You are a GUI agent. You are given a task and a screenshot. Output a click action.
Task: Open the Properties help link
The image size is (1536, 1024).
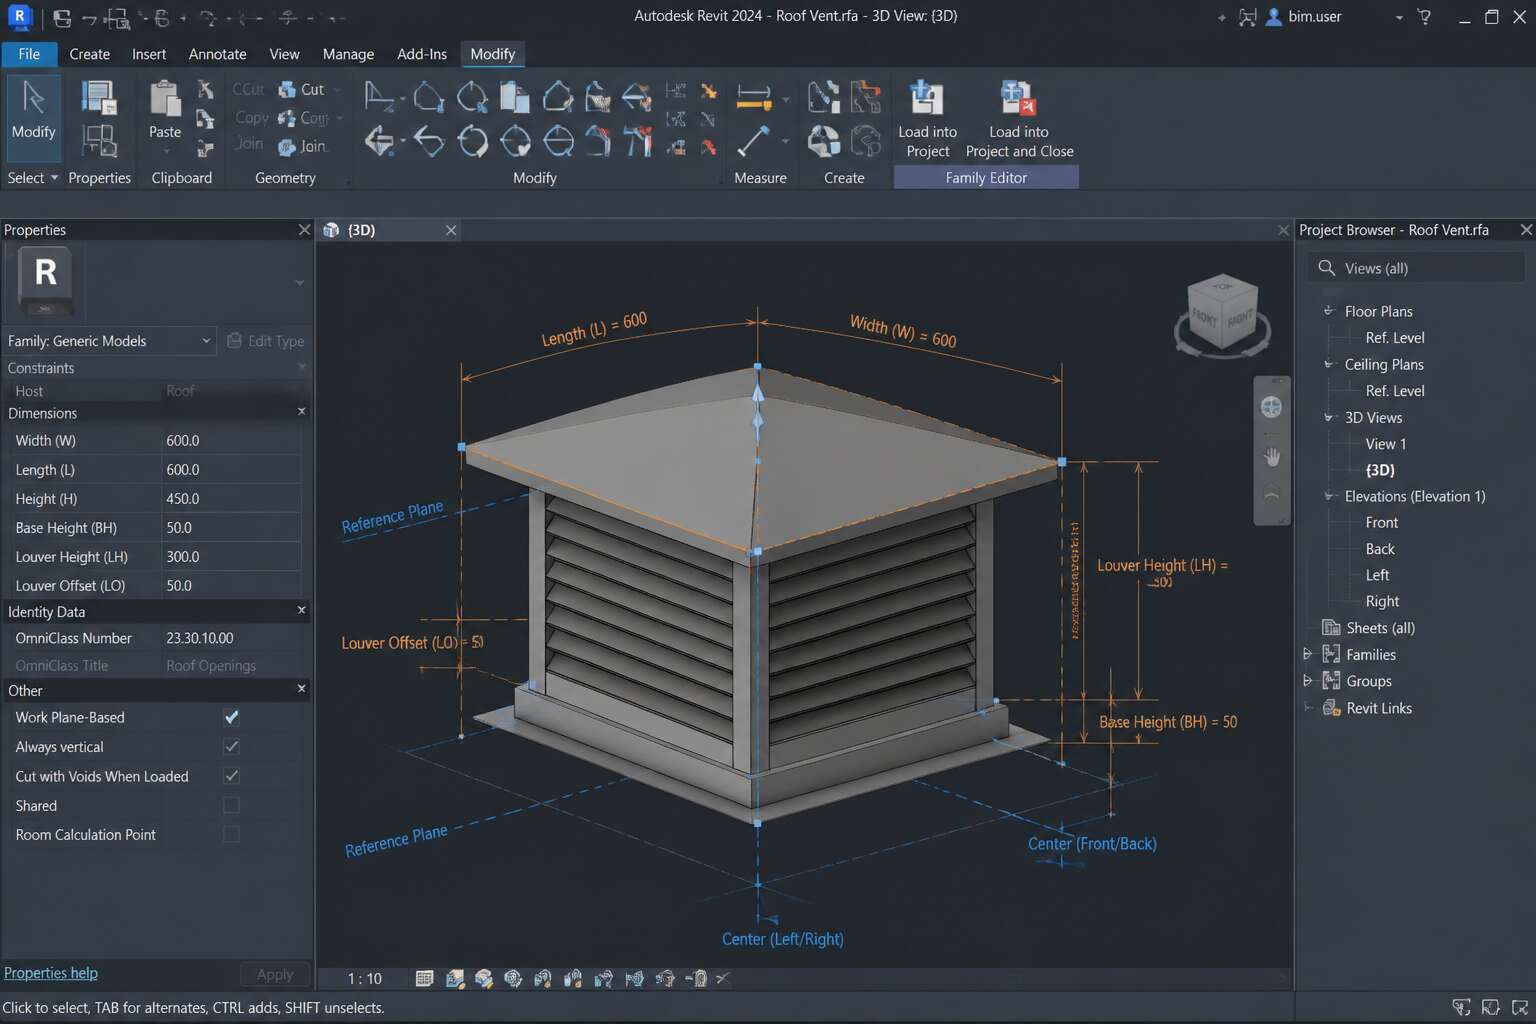tap(51, 973)
